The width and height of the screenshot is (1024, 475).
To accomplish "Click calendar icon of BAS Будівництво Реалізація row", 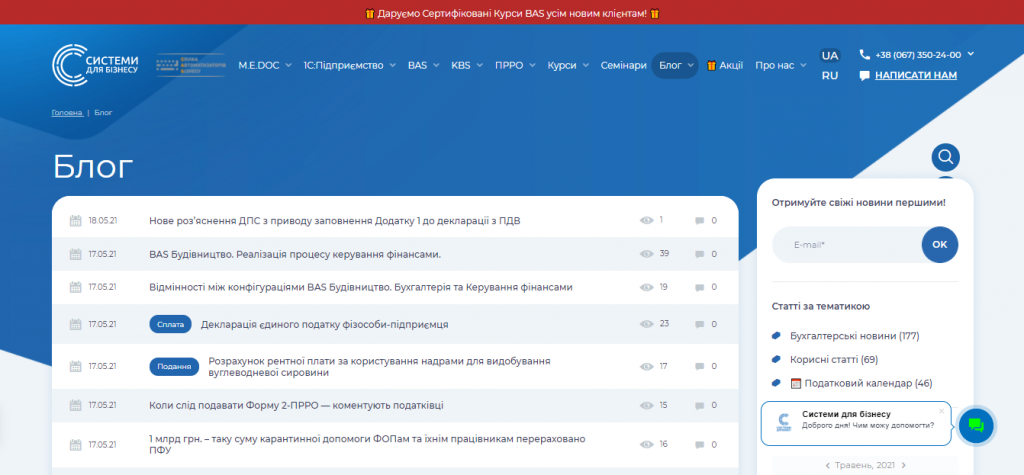I will pyautogui.click(x=75, y=254).
